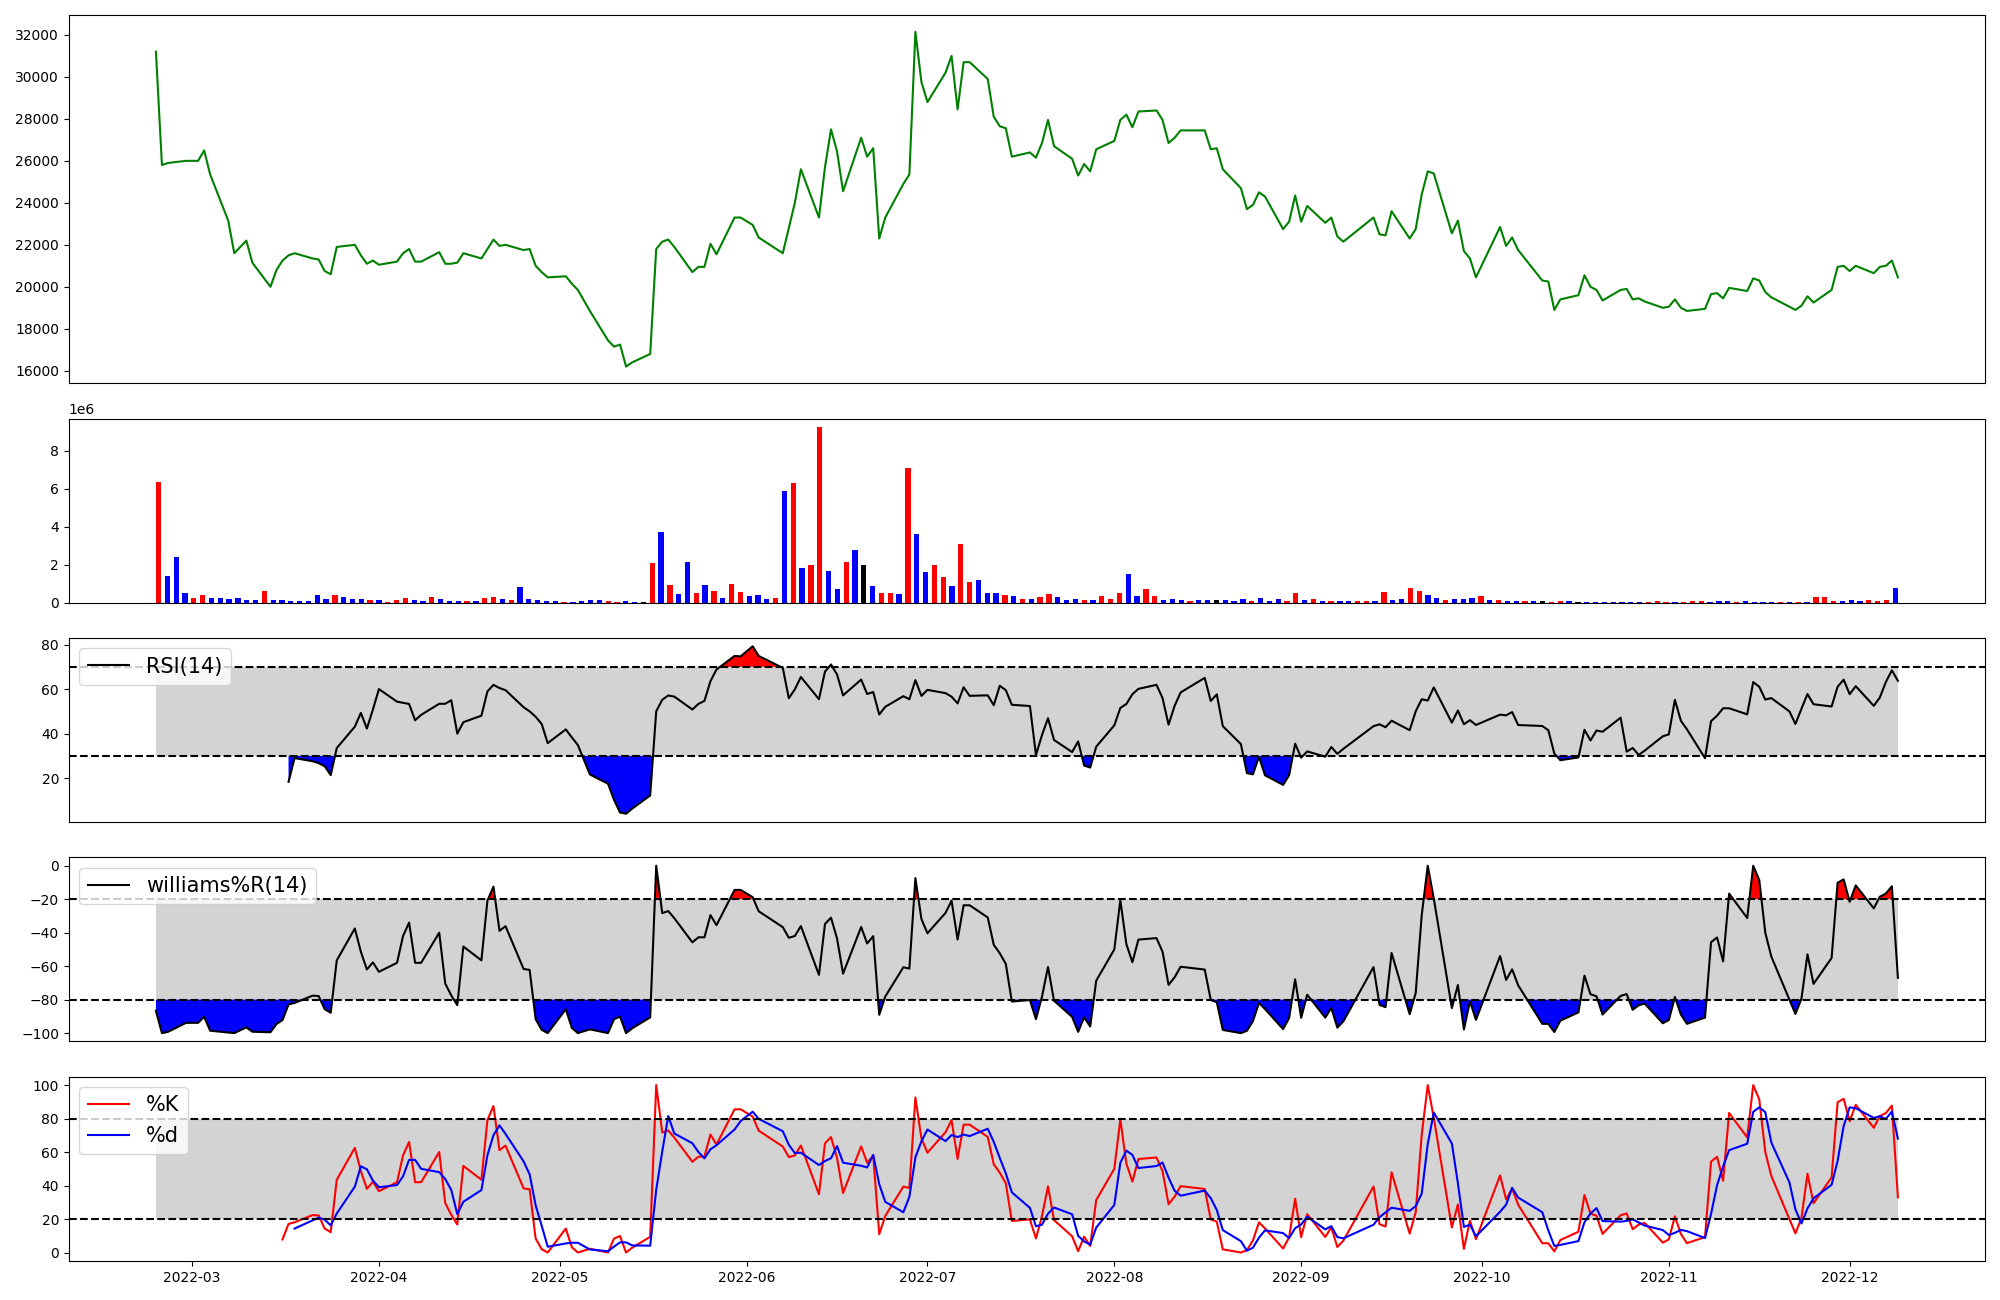
Task: Click the 1e6 scale label above volume chart
Action: tap(81, 410)
